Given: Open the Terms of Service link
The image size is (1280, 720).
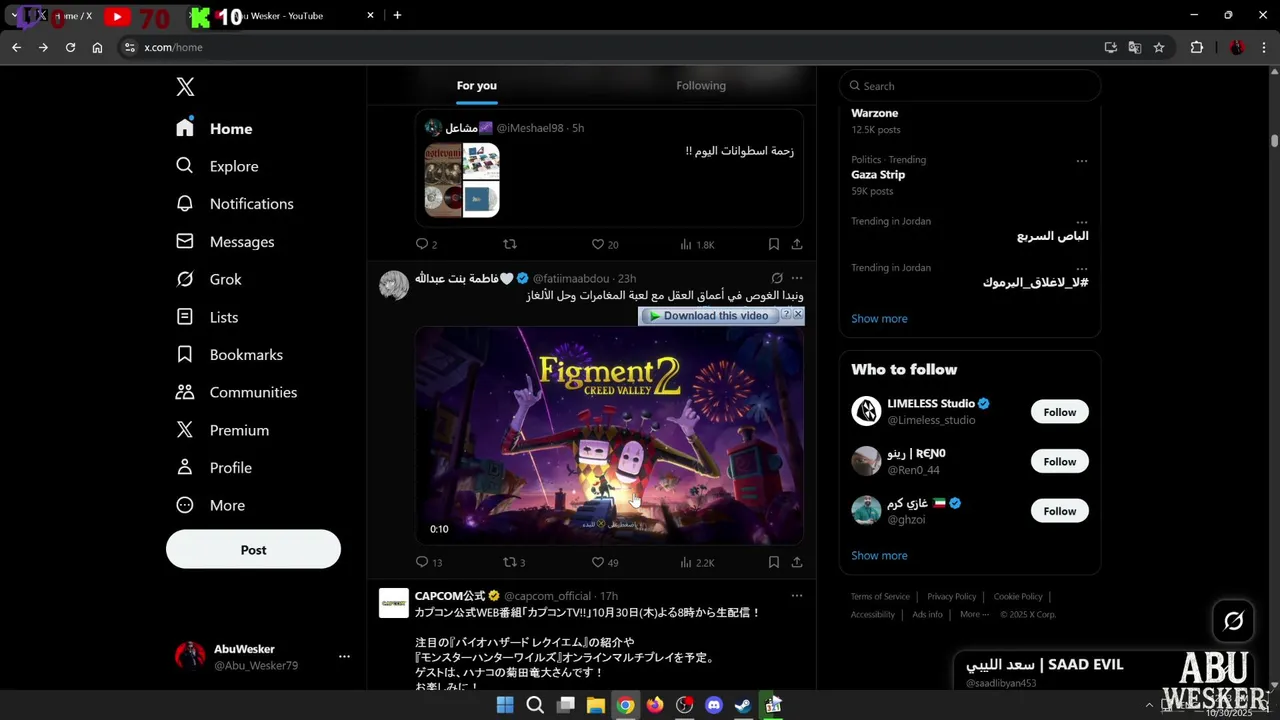Looking at the screenshot, I should pos(880,596).
